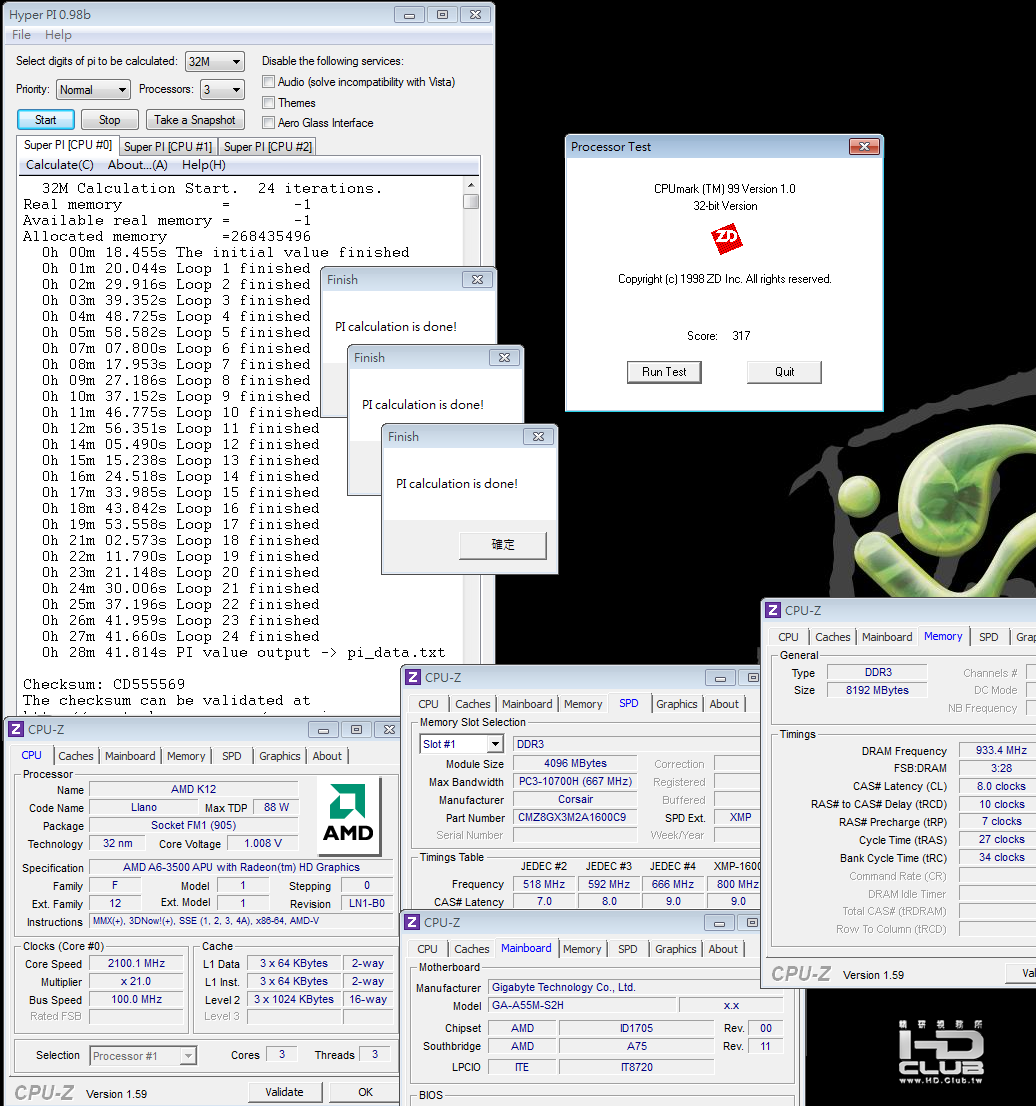The width and height of the screenshot is (1036, 1106).
Task: Open the Graphics tab in the CPU-Z CPU window
Action: [279, 755]
